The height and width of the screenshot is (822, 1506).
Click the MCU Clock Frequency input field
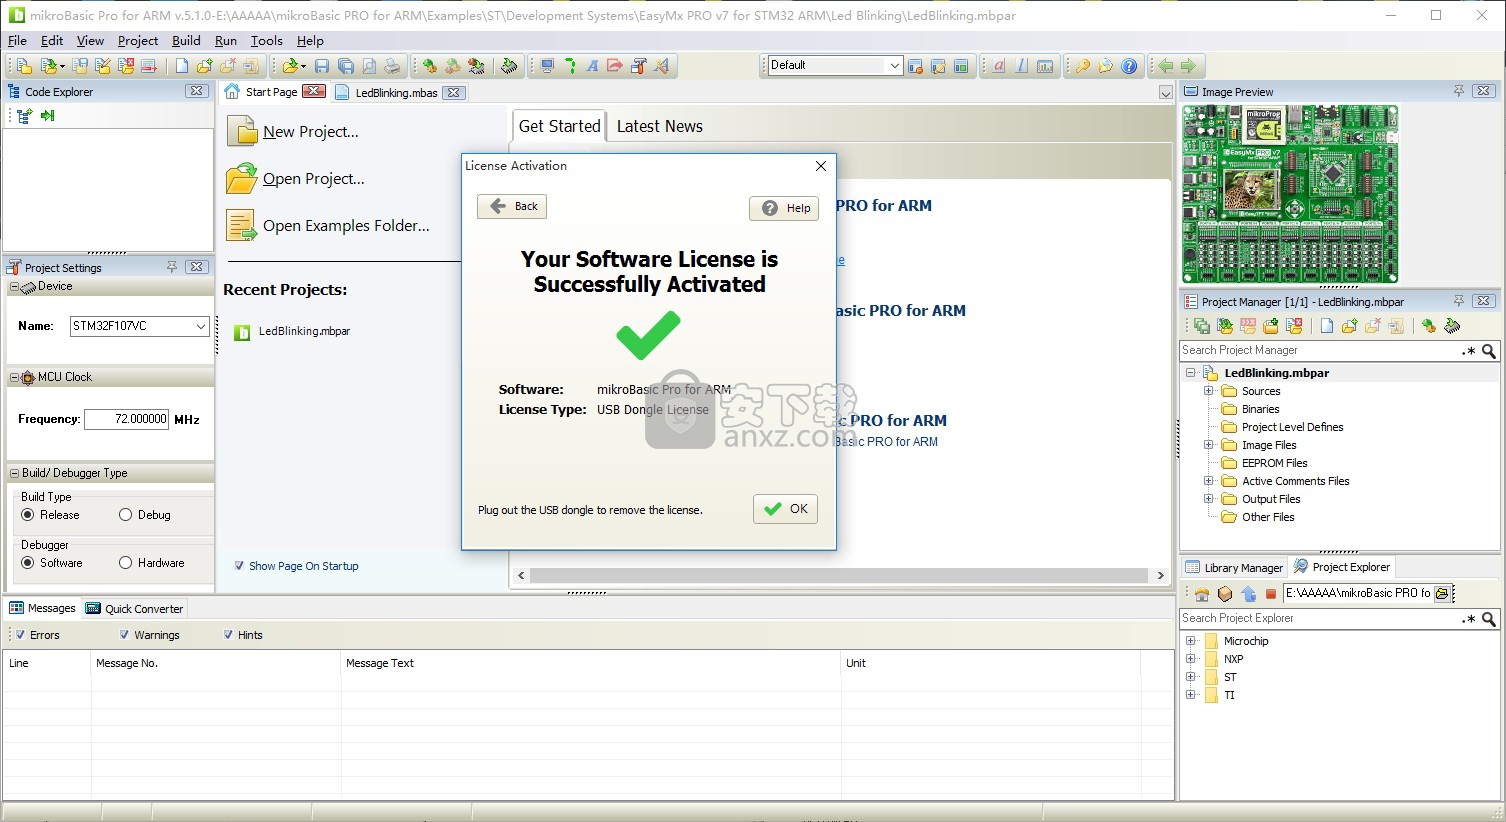point(127,419)
